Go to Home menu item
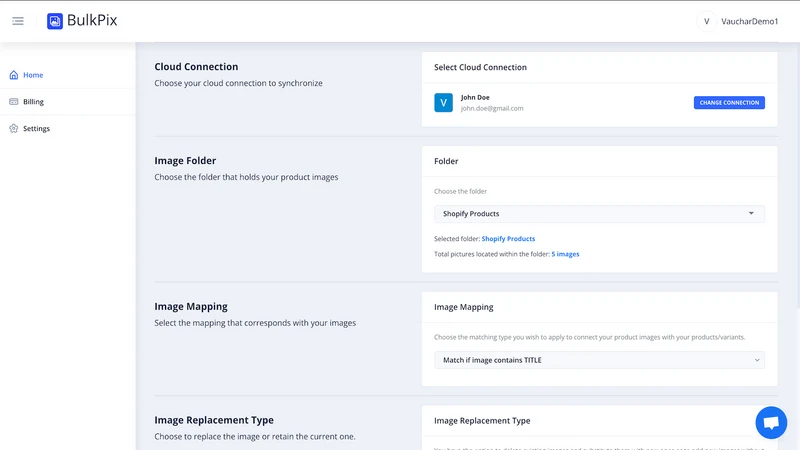This screenshot has width=800, height=450. 33,75
